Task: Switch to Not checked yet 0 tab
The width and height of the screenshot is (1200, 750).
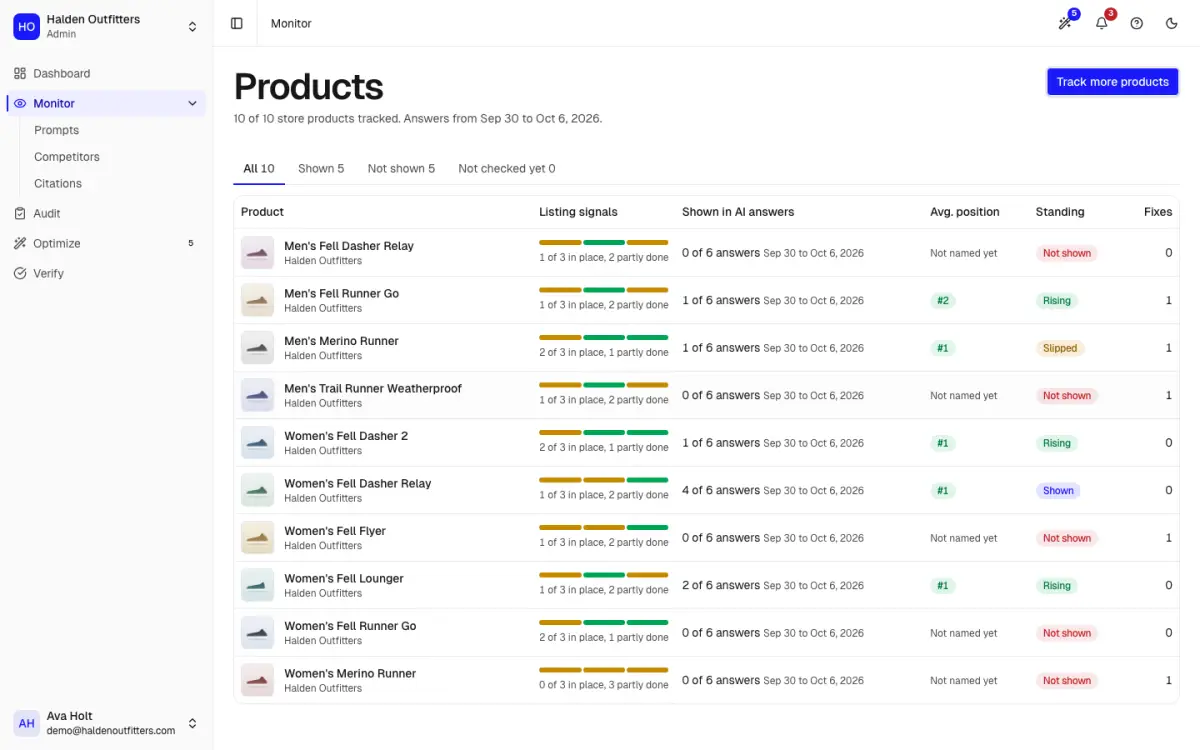Action: point(507,169)
